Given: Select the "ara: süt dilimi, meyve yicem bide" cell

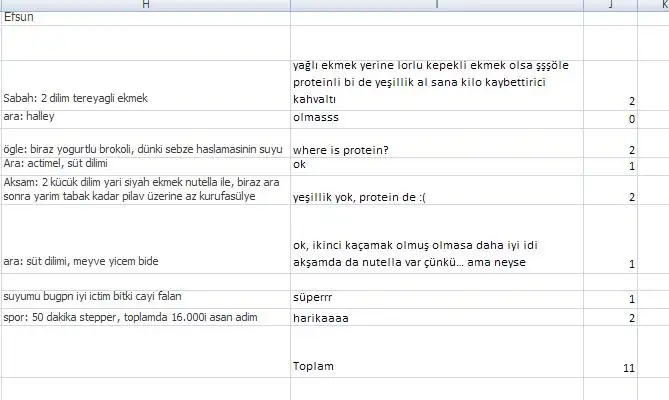Looking at the screenshot, I should [145, 261].
